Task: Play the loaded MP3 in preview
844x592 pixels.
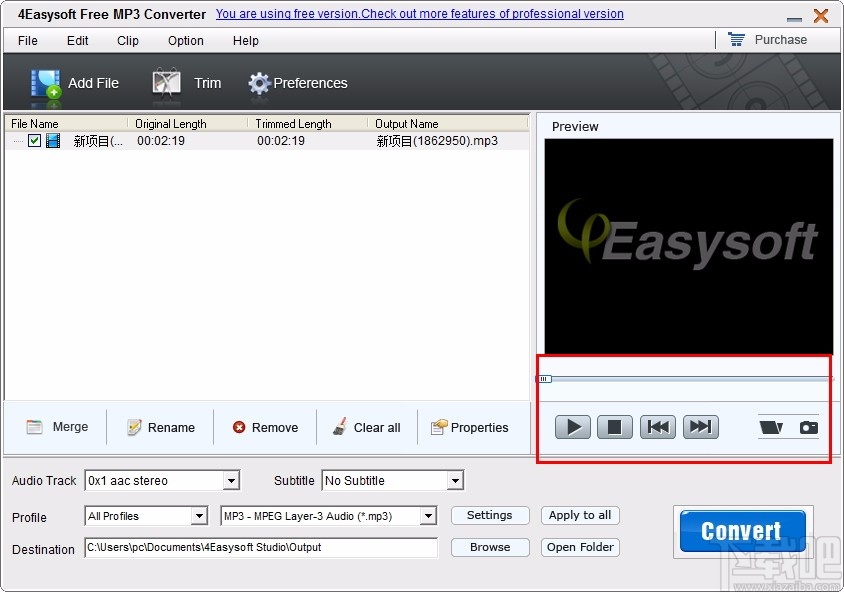Action: point(572,426)
